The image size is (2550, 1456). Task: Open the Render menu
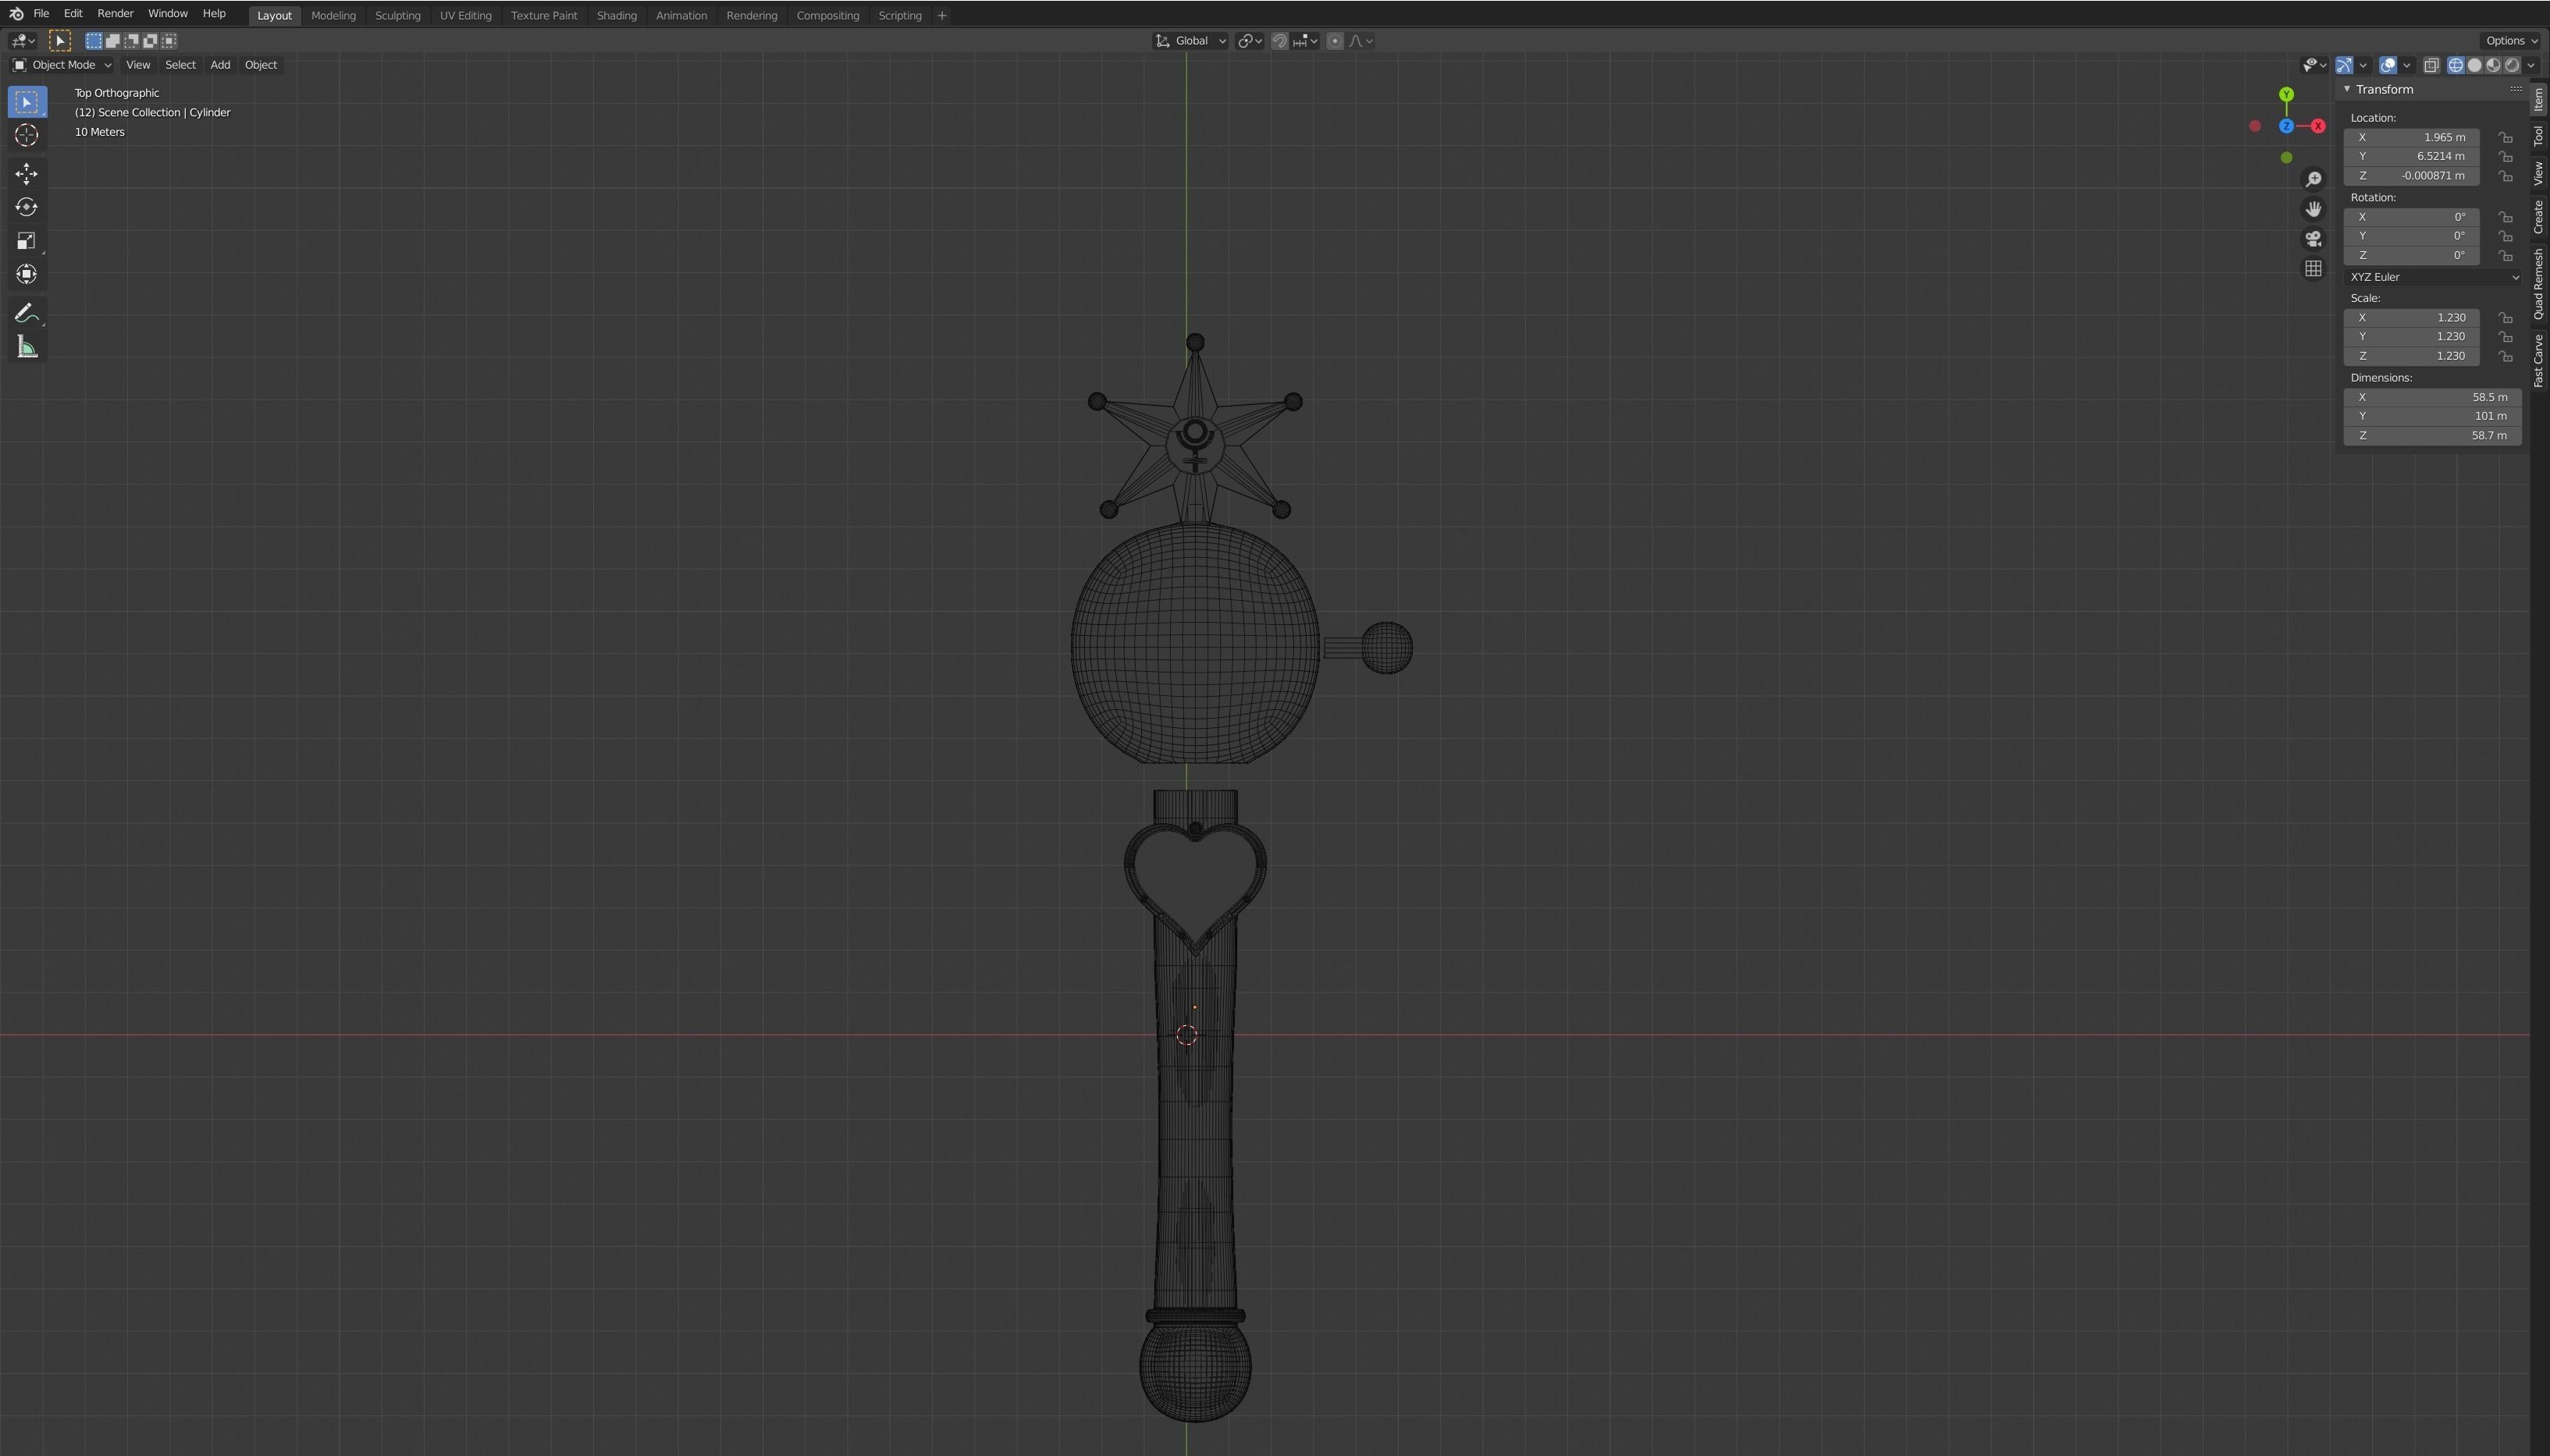(115, 14)
